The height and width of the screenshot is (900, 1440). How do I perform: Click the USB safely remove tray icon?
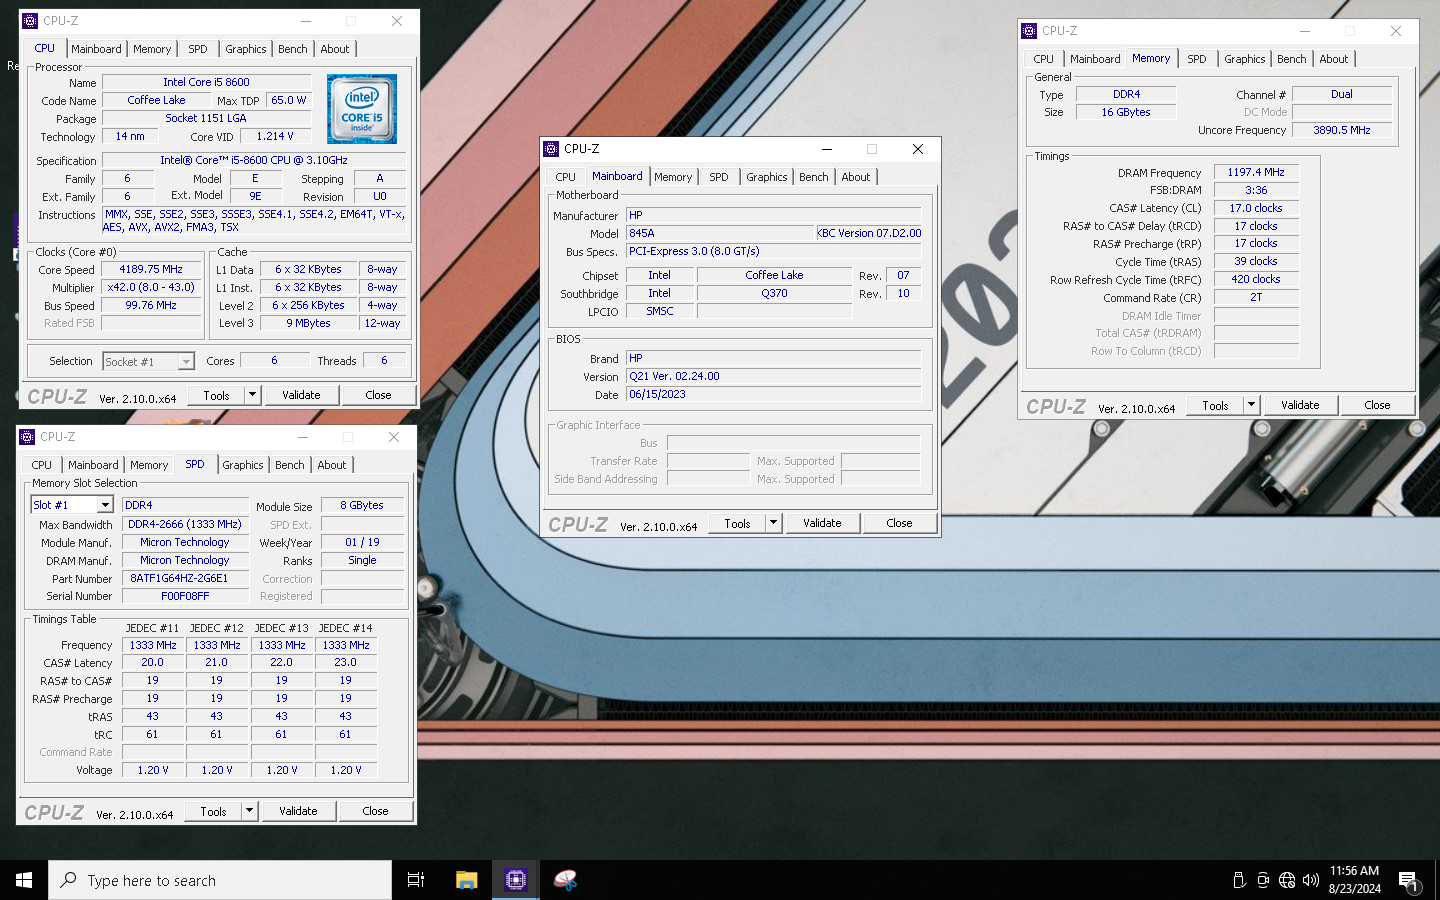pyautogui.click(x=1239, y=880)
